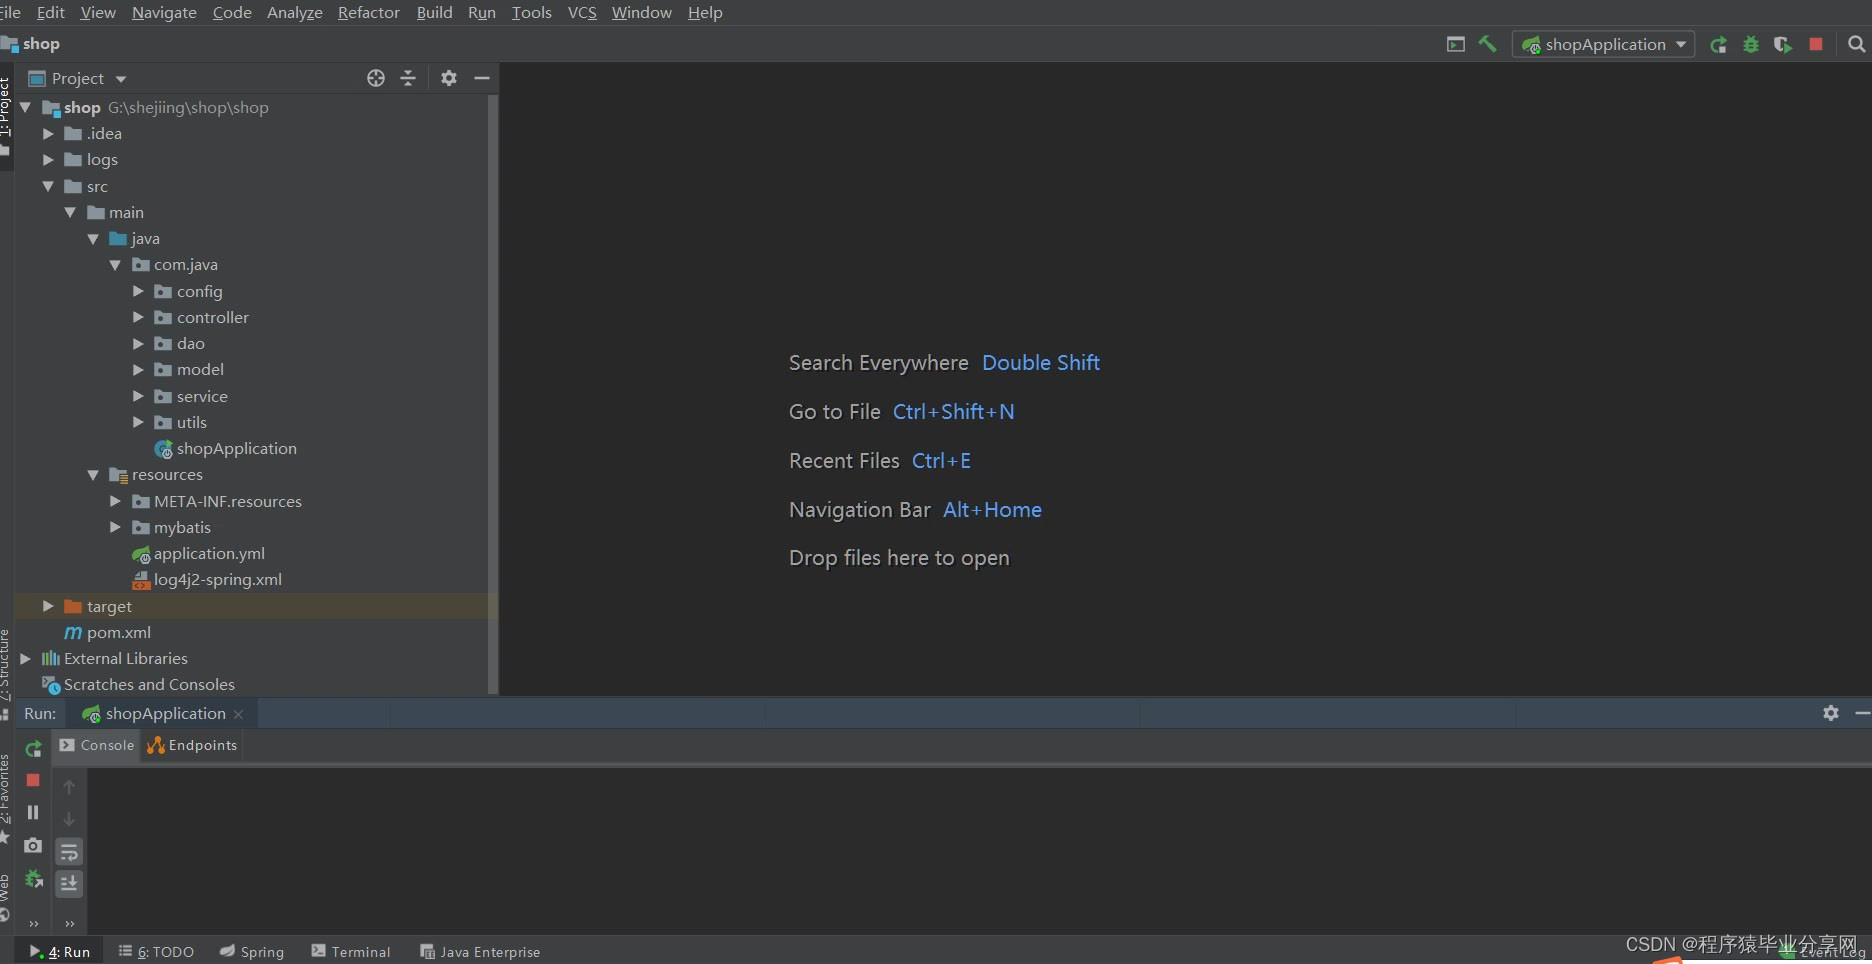
Task: Collapse all nodes in Project panel
Action: (408, 78)
